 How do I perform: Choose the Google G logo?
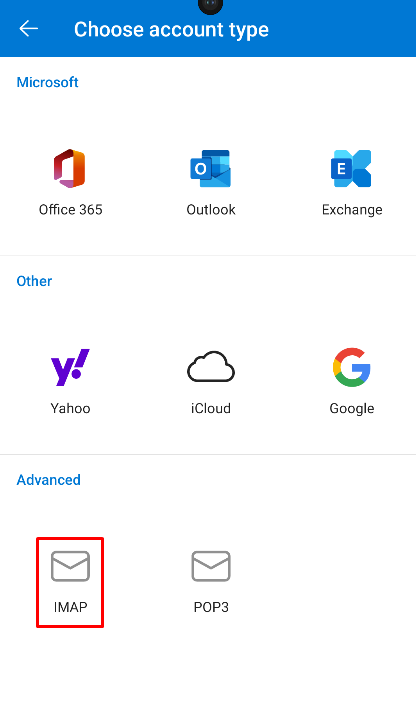tap(352, 367)
